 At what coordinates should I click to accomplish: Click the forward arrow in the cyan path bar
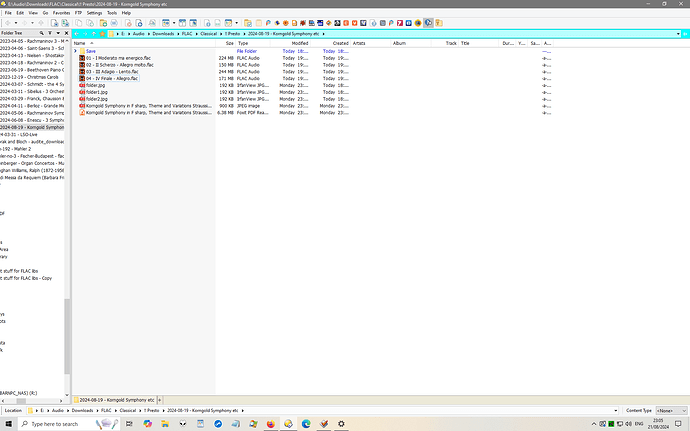[85, 34]
